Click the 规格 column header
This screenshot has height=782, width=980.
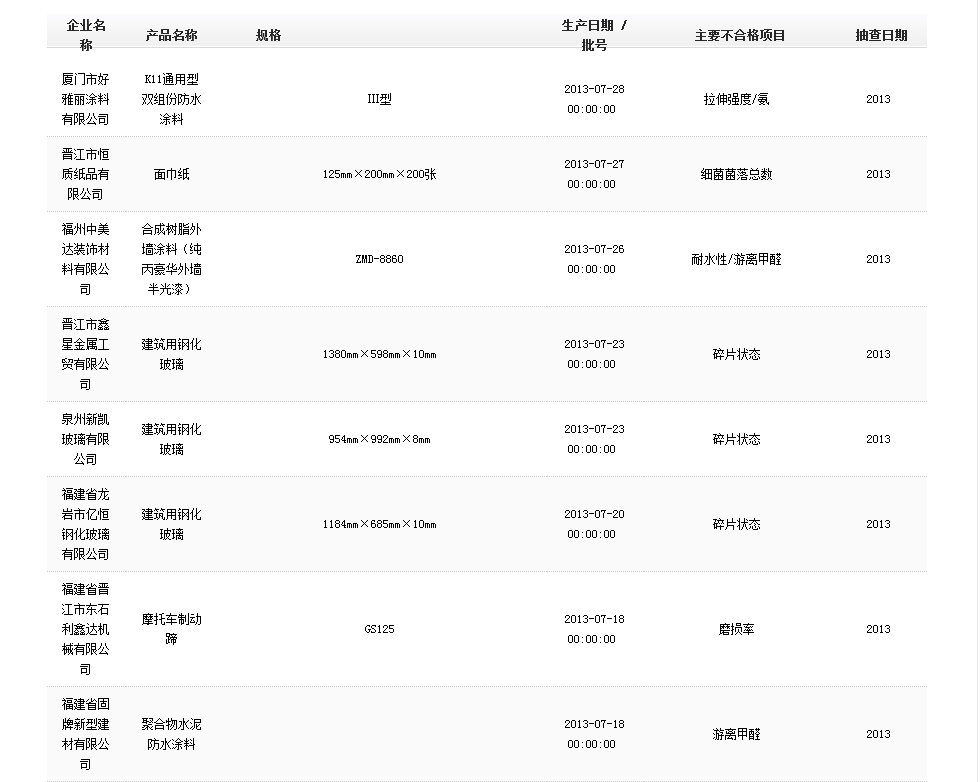click(268, 35)
